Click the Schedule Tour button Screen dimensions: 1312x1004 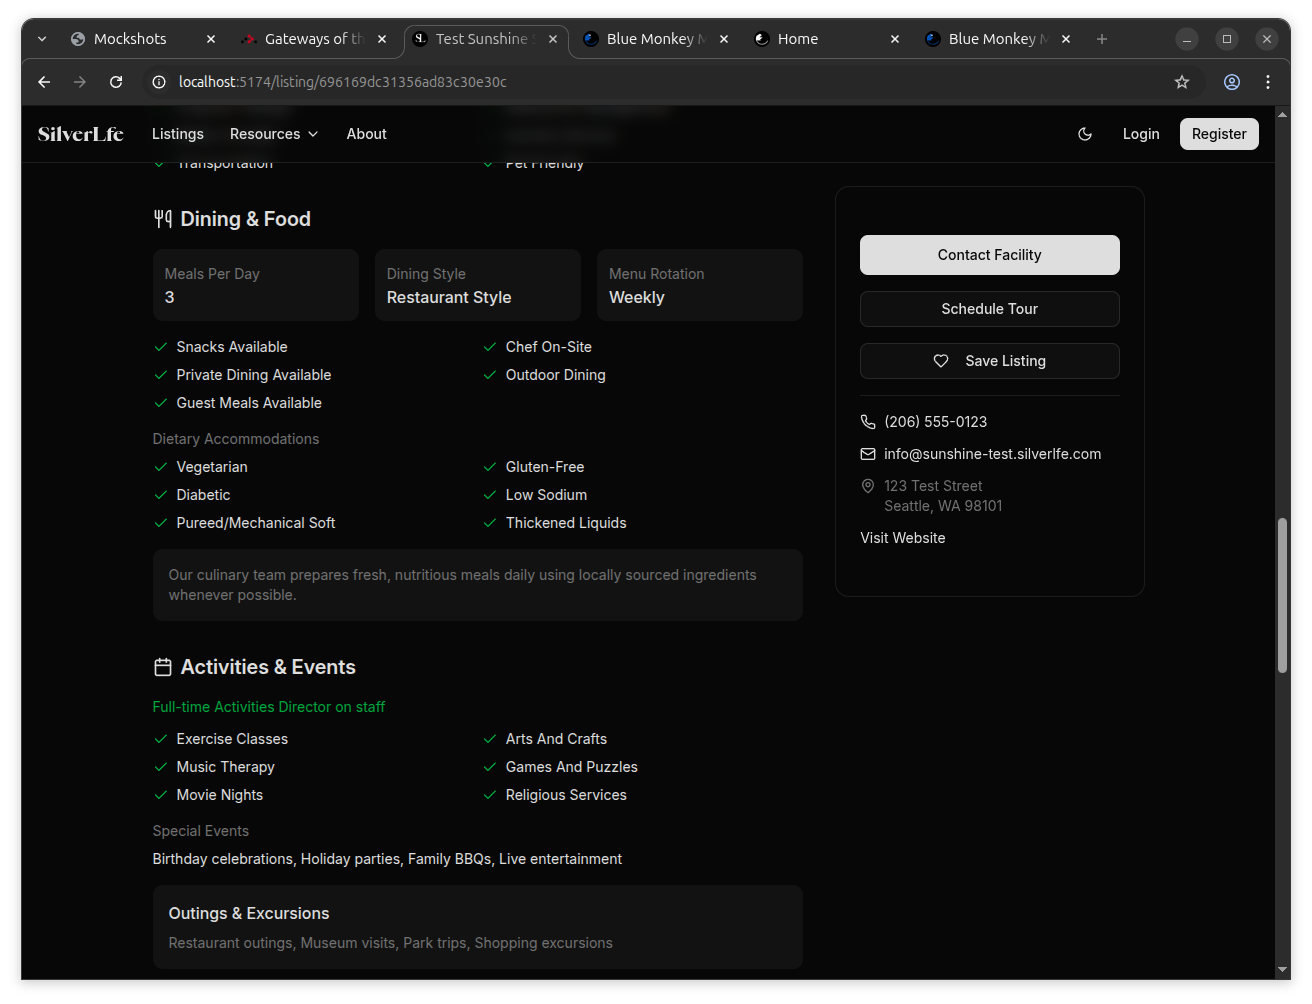coord(989,309)
